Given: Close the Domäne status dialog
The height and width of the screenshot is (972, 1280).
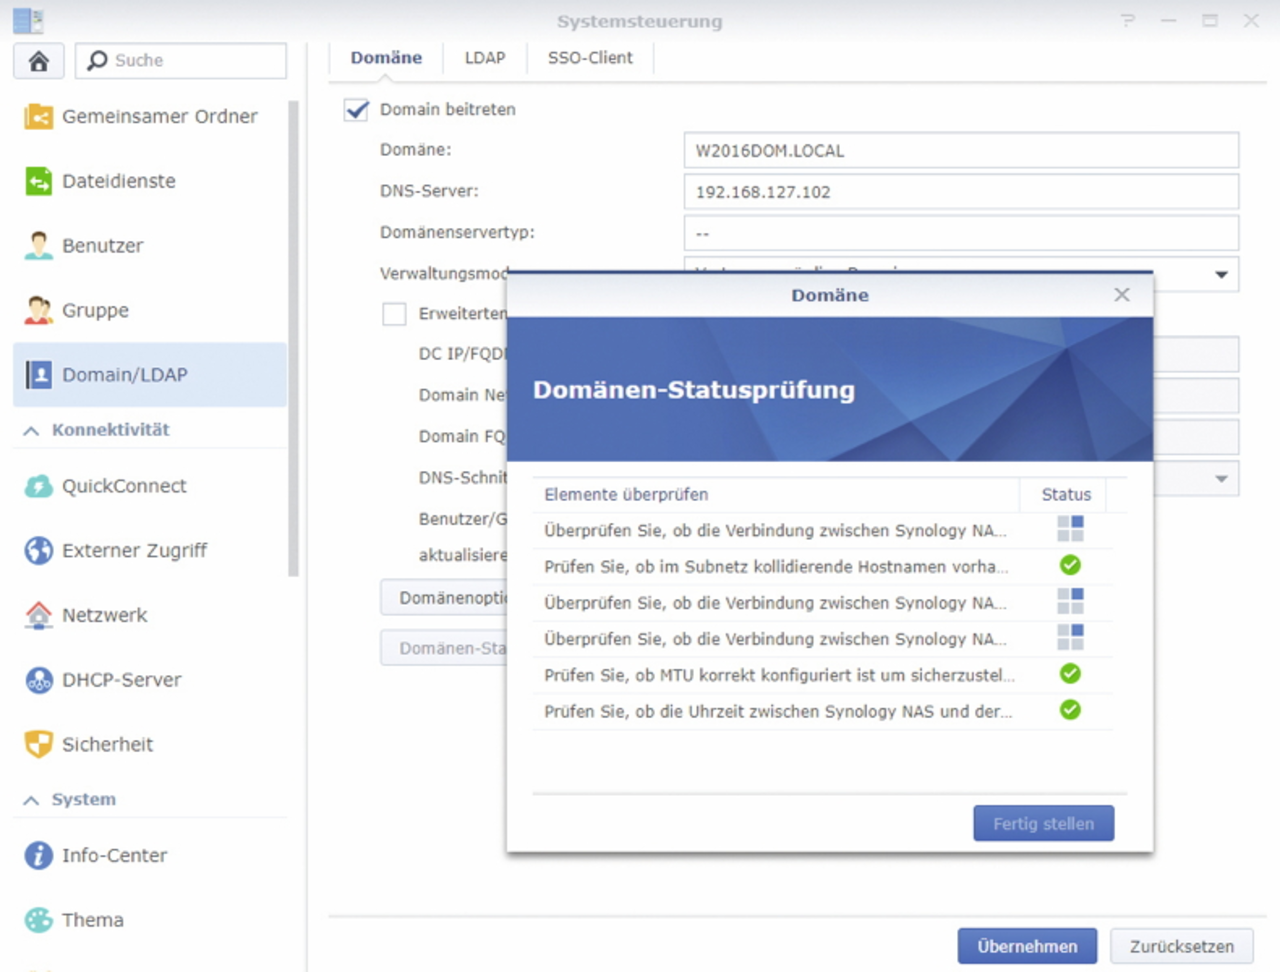Looking at the screenshot, I should [1122, 295].
